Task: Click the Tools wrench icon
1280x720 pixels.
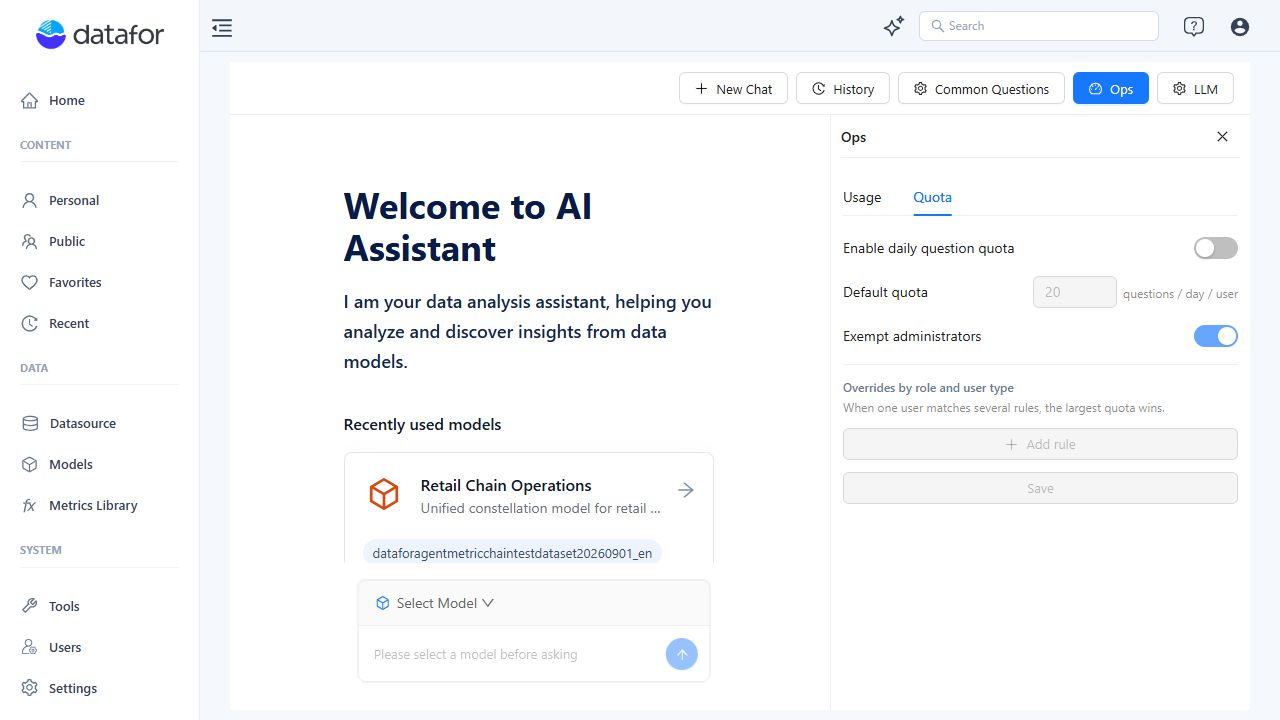Action: [x=30, y=606]
